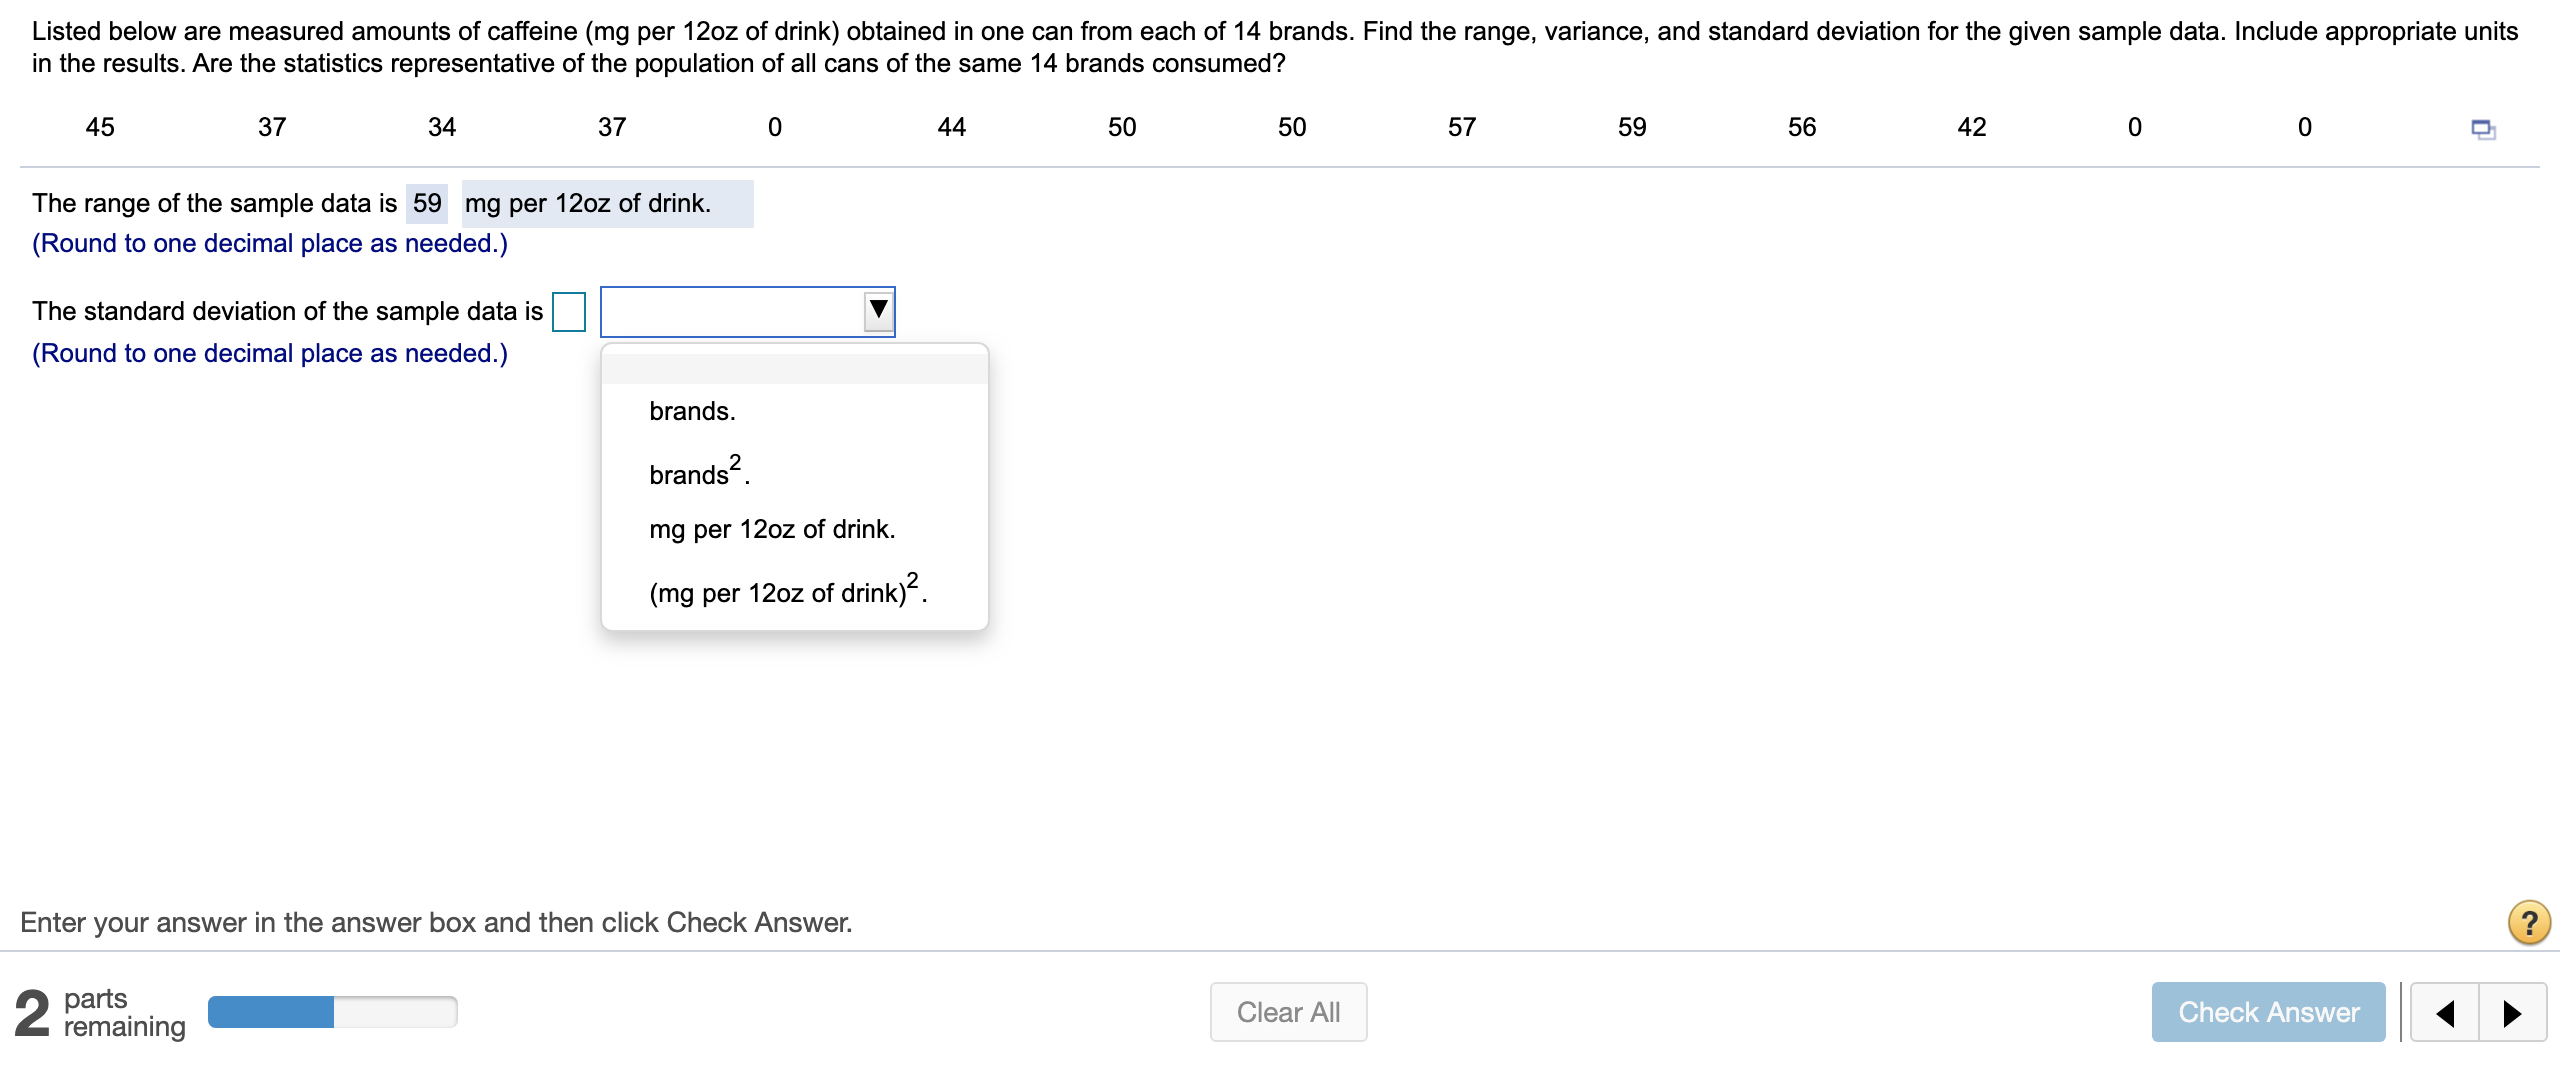Click the data value 45 in the list
This screenshot has height=1072, width=2560.
click(x=100, y=127)
